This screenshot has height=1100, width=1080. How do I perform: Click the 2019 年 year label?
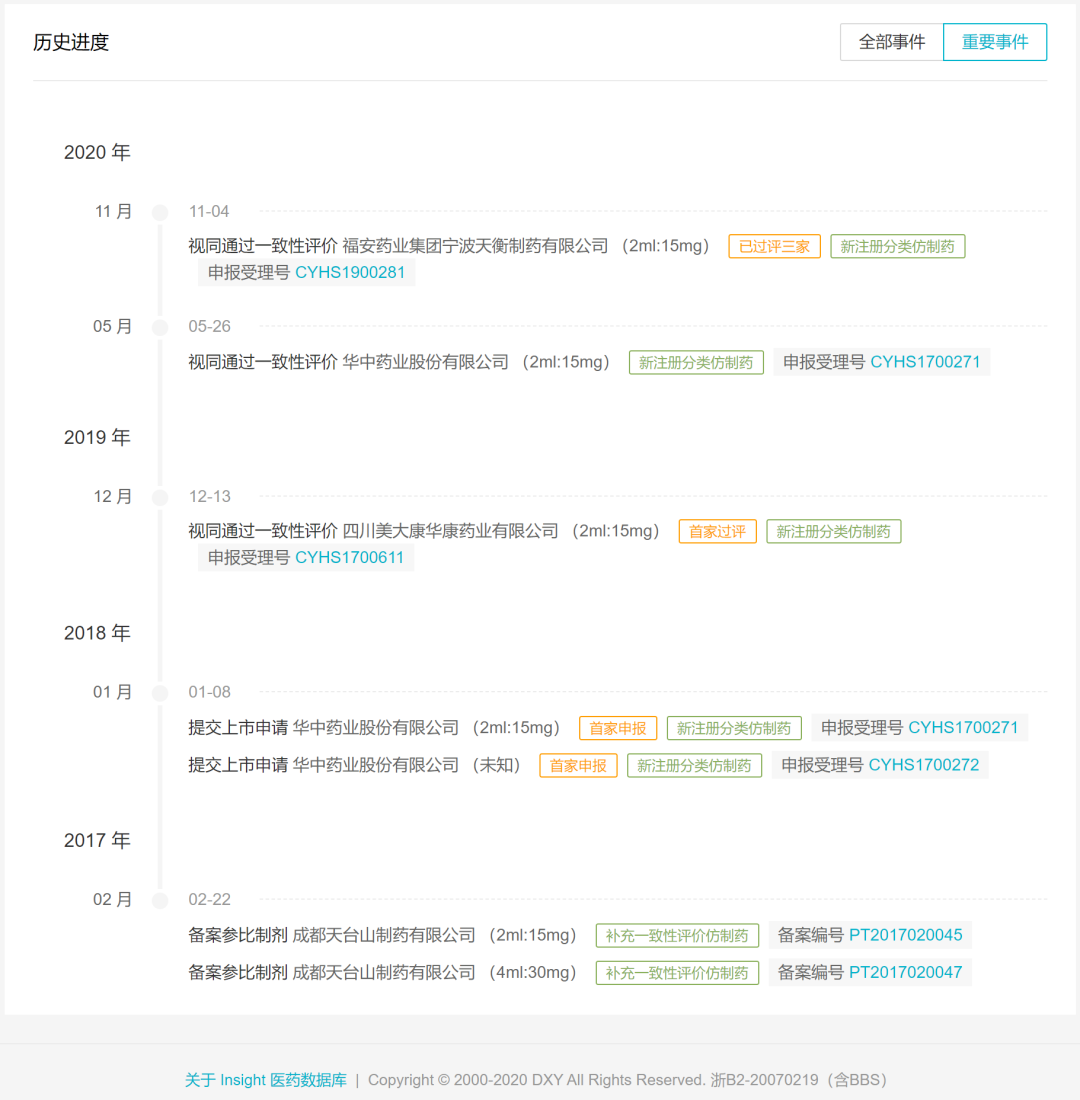(x=97, y=437)
